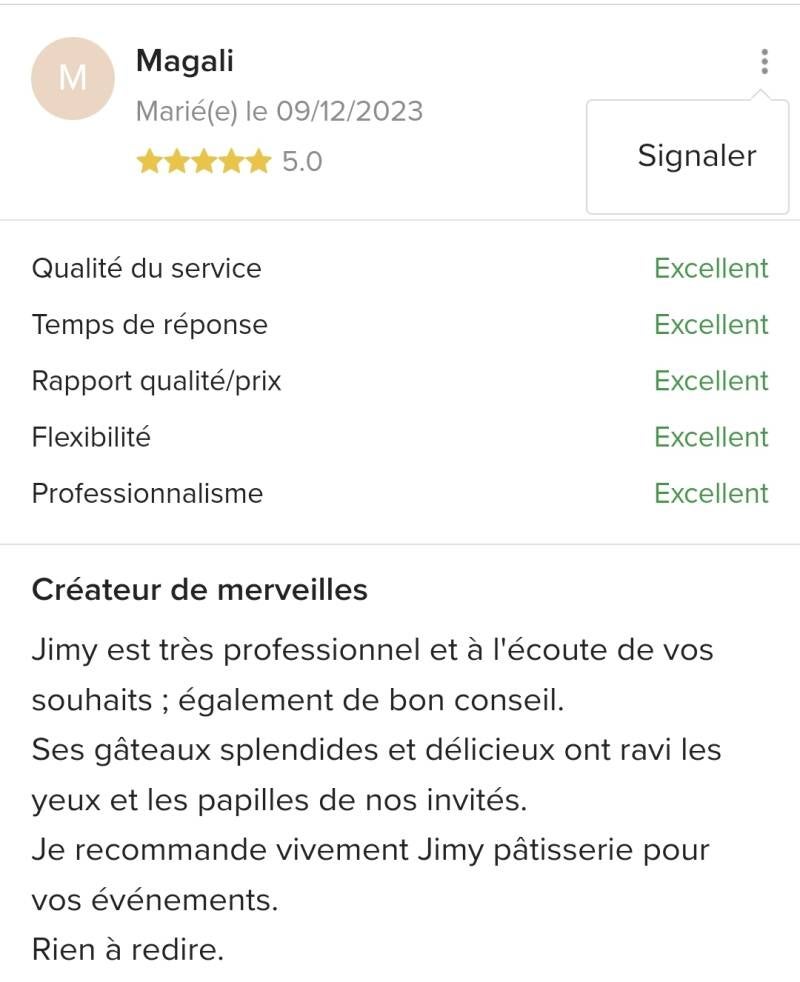The width and height of the screenshot is (800, 982).
Task: Click Excellent beside Flexibilité
Action: click(711, 437)
